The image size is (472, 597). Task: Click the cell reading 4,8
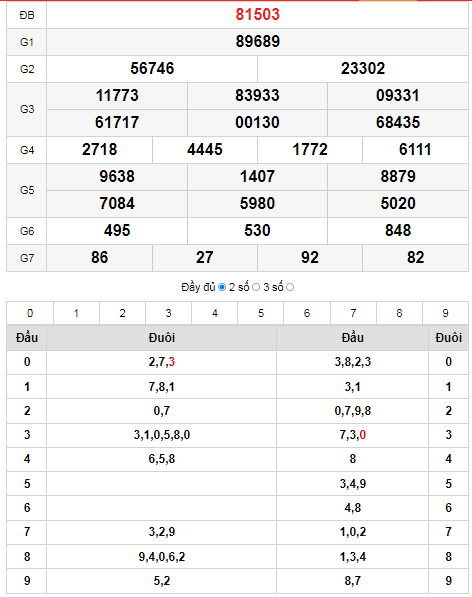pos(352,508)
